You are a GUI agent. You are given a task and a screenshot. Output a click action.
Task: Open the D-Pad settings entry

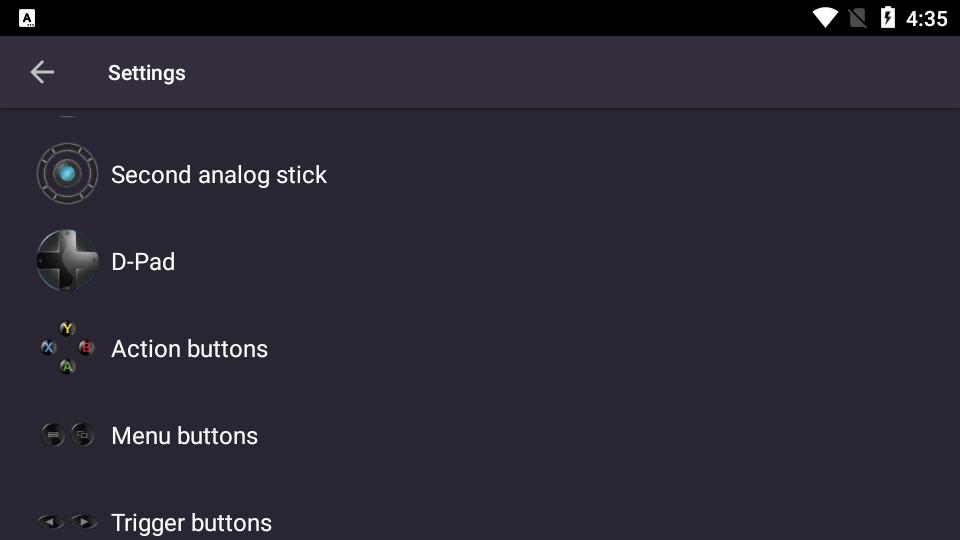480,261
